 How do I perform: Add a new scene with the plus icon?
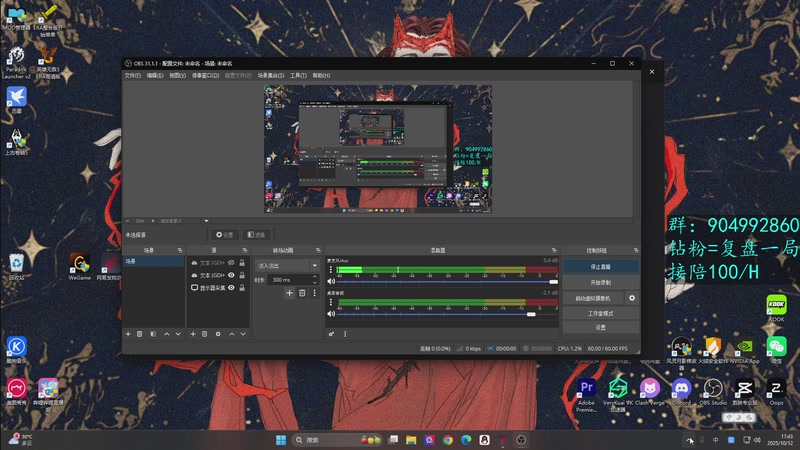[127, 334]
